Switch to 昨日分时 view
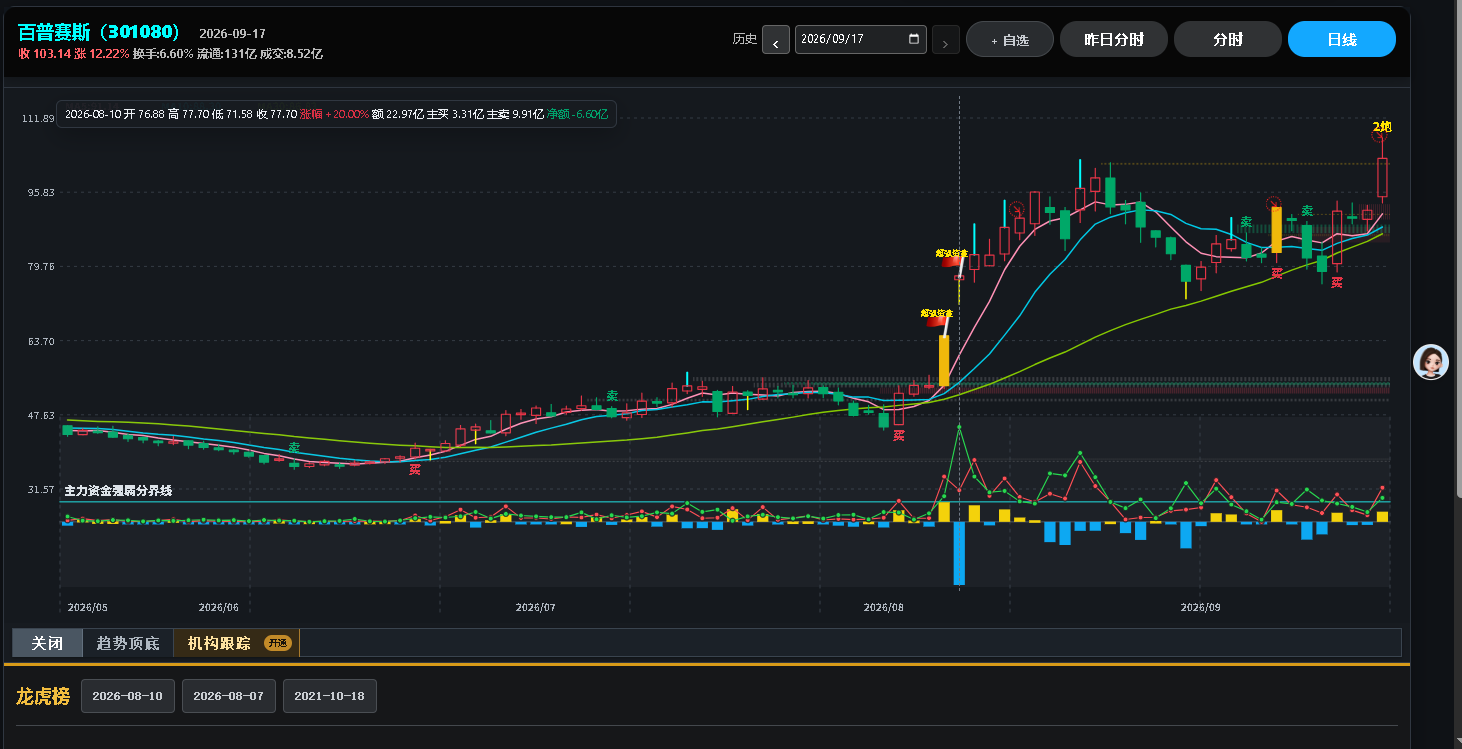The width and height of the screenshot is (1462, 749). pyautogui.click(x=1113, y=39)
